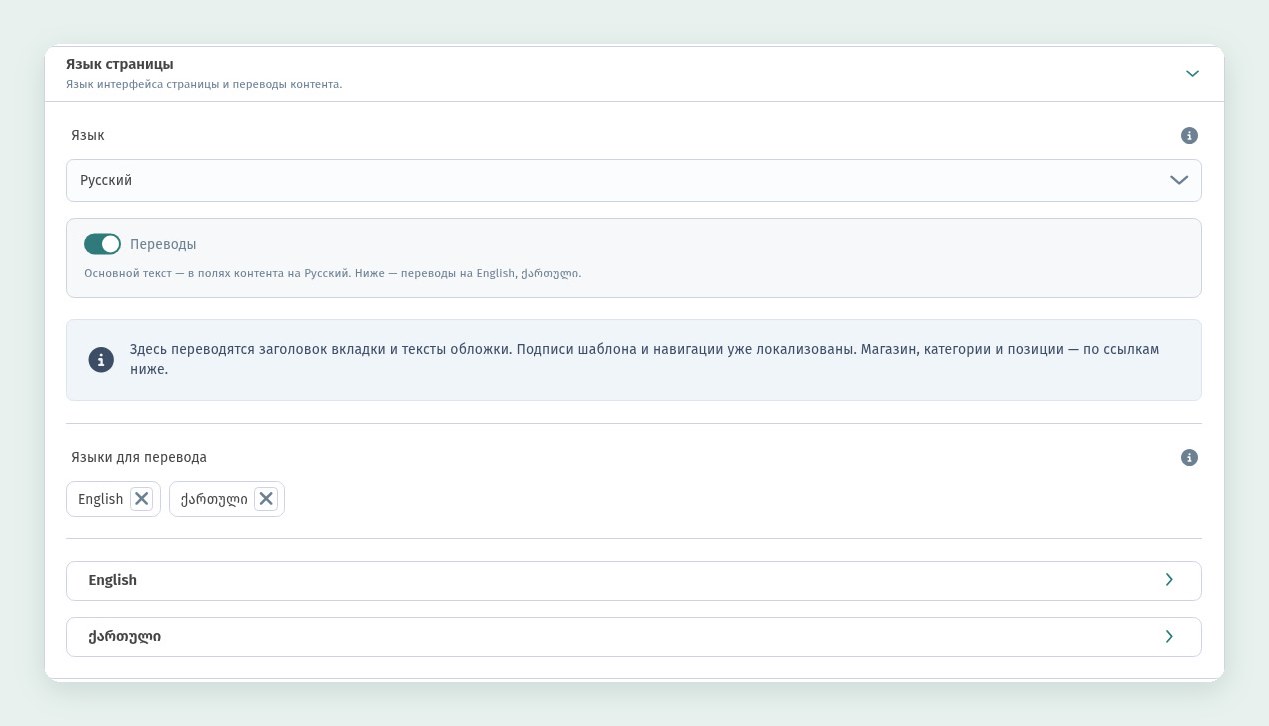
Task: Click the info icon next to Язык
Action: pos(1189,136)
